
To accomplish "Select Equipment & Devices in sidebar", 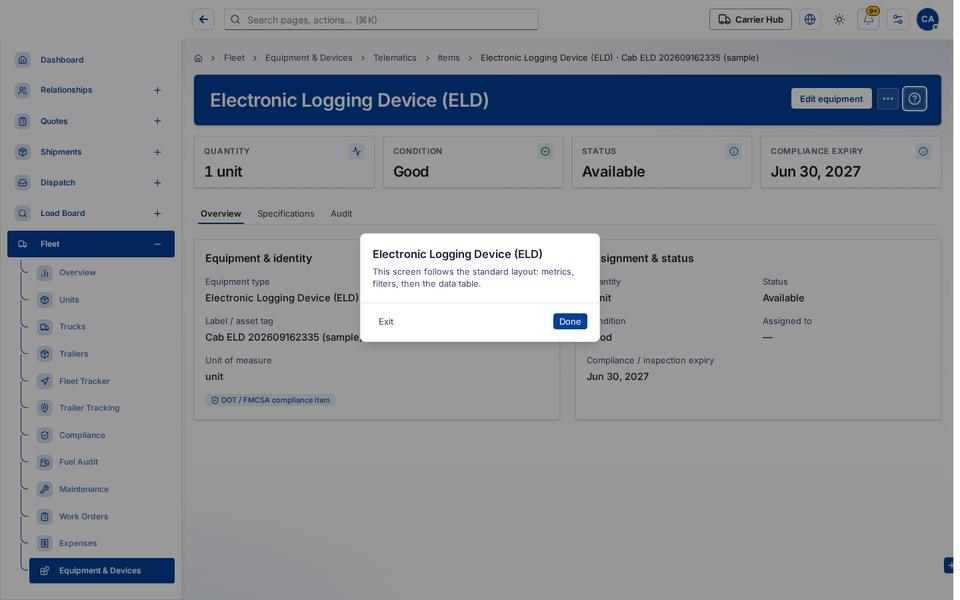I will (x=102, y=571).
